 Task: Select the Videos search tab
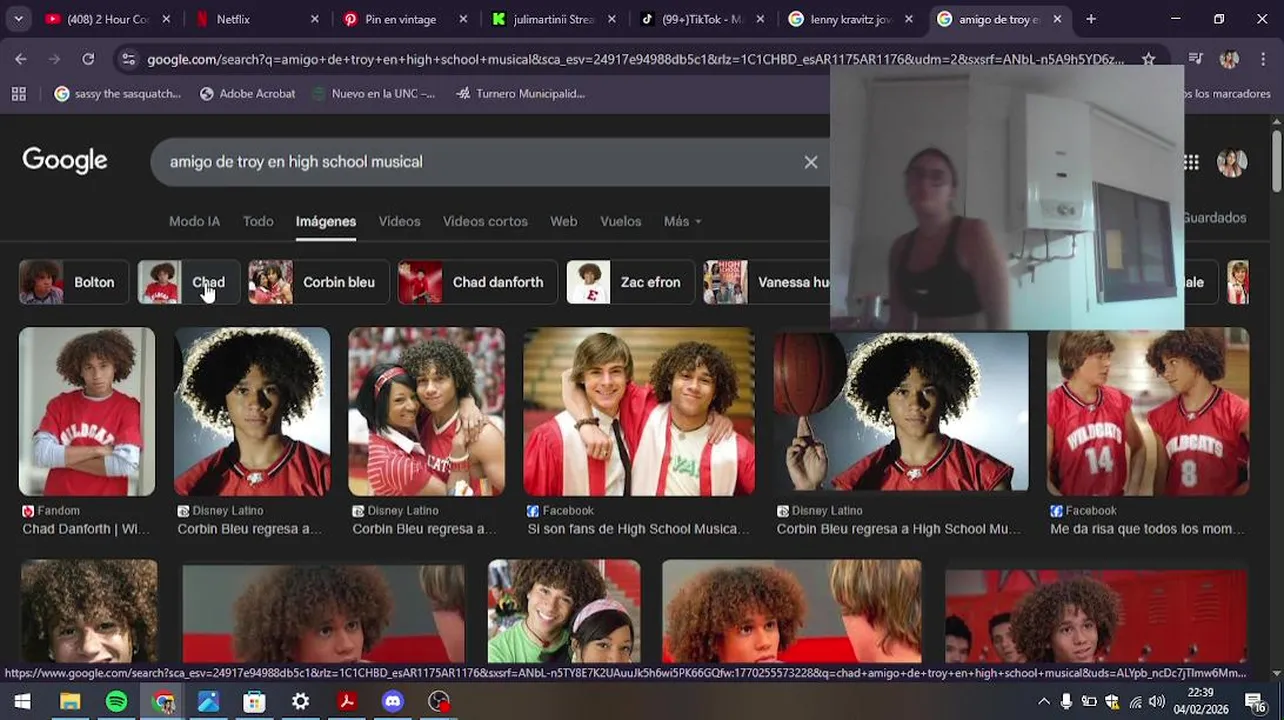[x=399, y=221]
